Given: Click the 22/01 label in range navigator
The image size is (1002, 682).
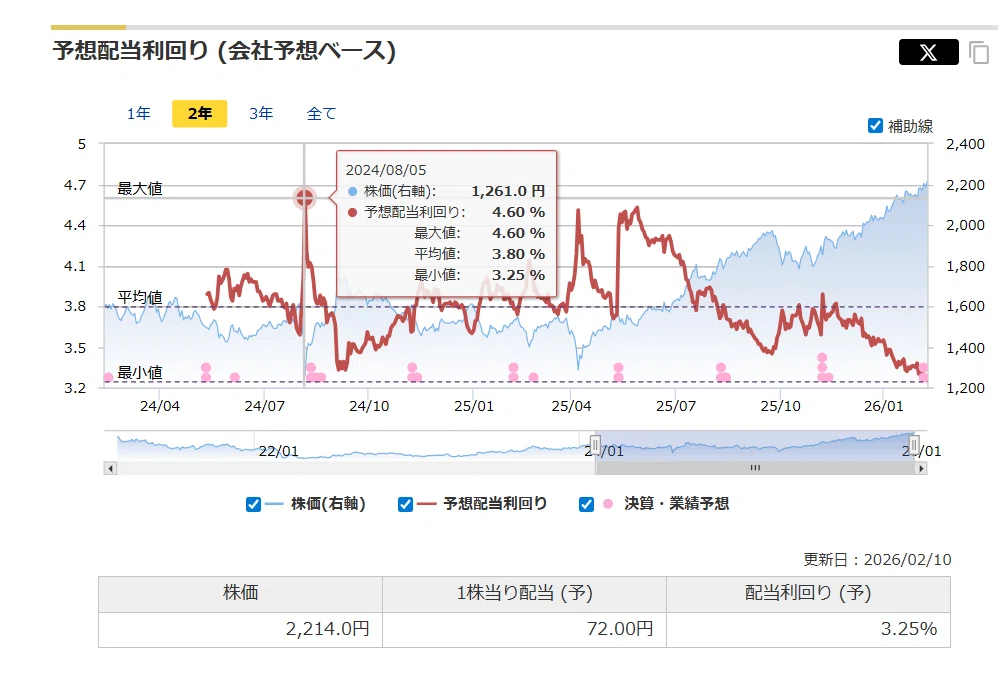Looking at the screenshot, I should pyautogui.click(x=279, y=451).
